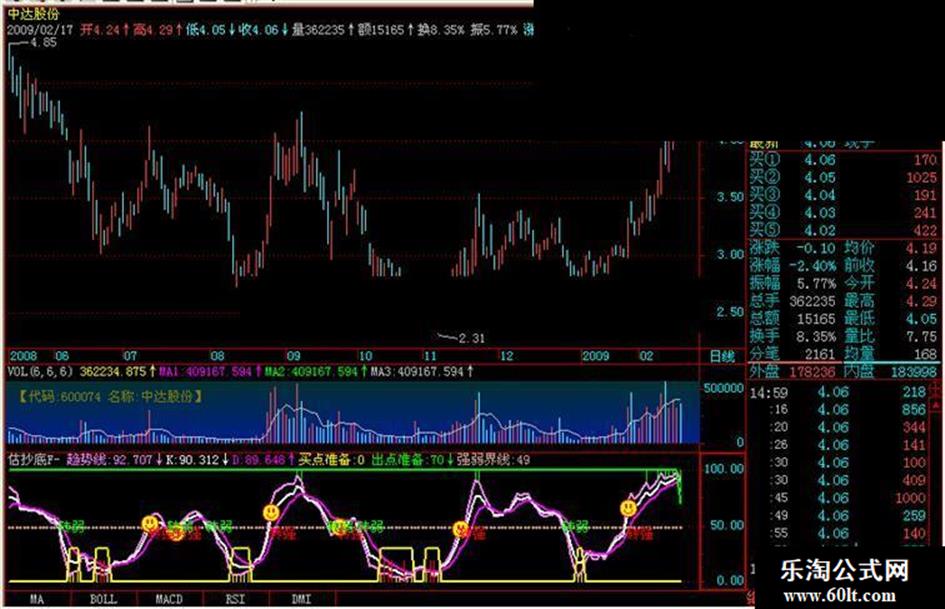This screenshot has height=609, width=945.
Task: Click the MA3:409167.594 volume value
Action: coord(416,371)
